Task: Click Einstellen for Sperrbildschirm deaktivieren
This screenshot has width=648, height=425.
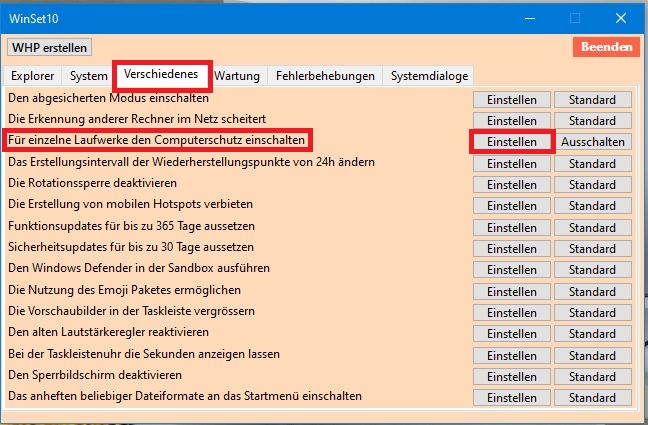Action: point(512,377)
